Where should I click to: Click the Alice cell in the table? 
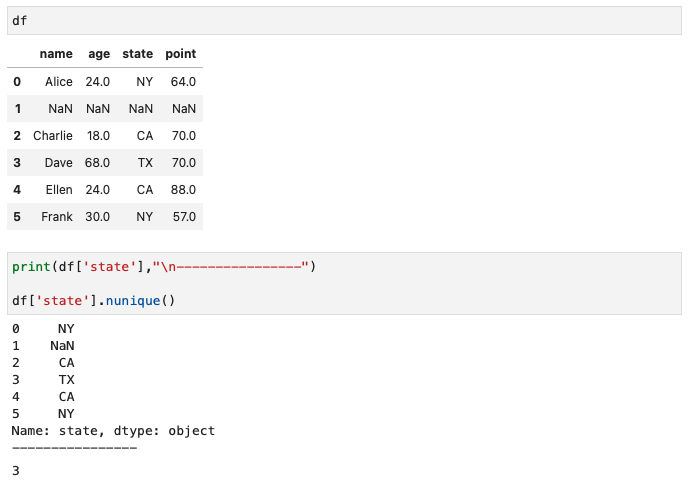click(59, 82)
